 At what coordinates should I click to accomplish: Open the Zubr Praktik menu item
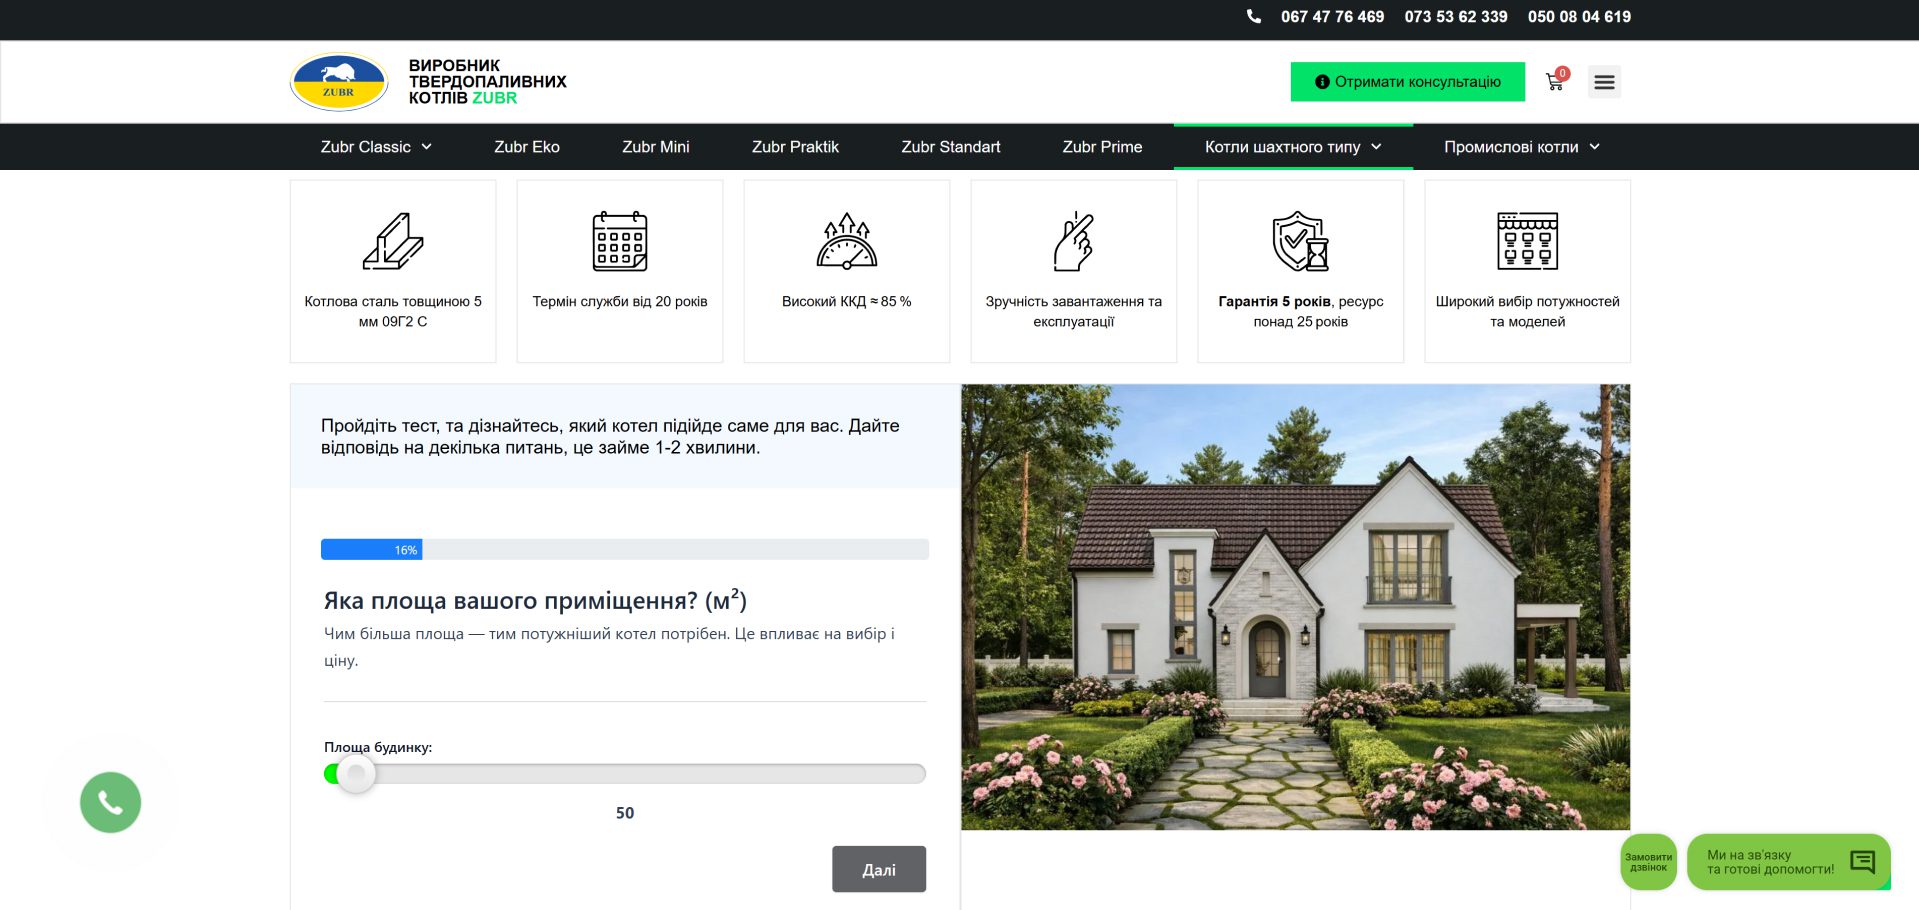click(795, 147)
